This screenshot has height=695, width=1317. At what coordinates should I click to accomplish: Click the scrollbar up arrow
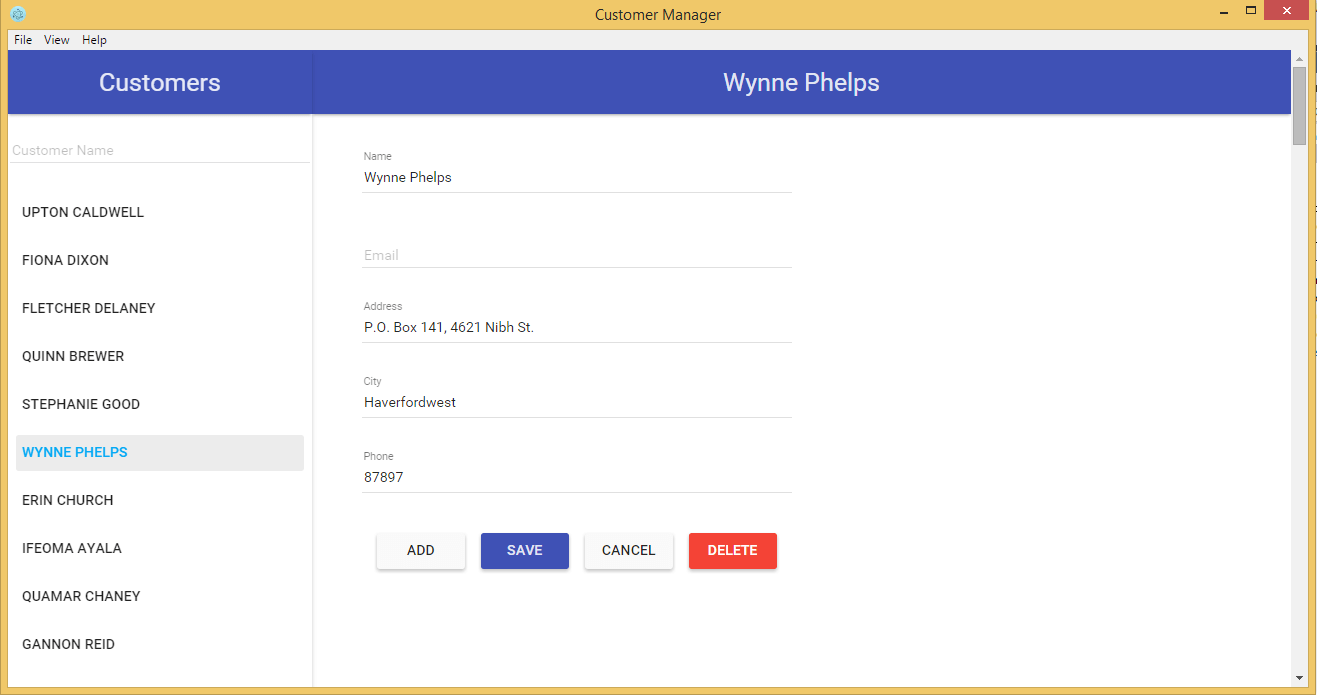click(1299, 58)
